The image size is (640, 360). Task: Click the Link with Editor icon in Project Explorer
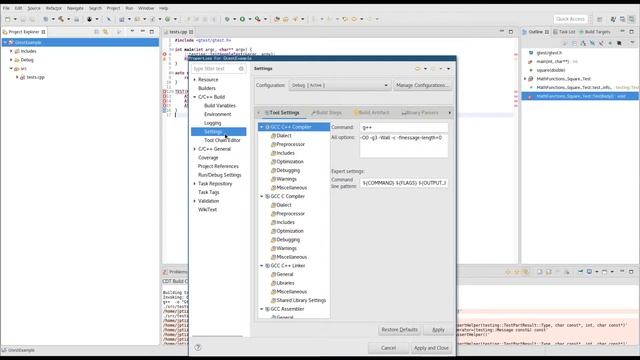(x=105, y=32)
